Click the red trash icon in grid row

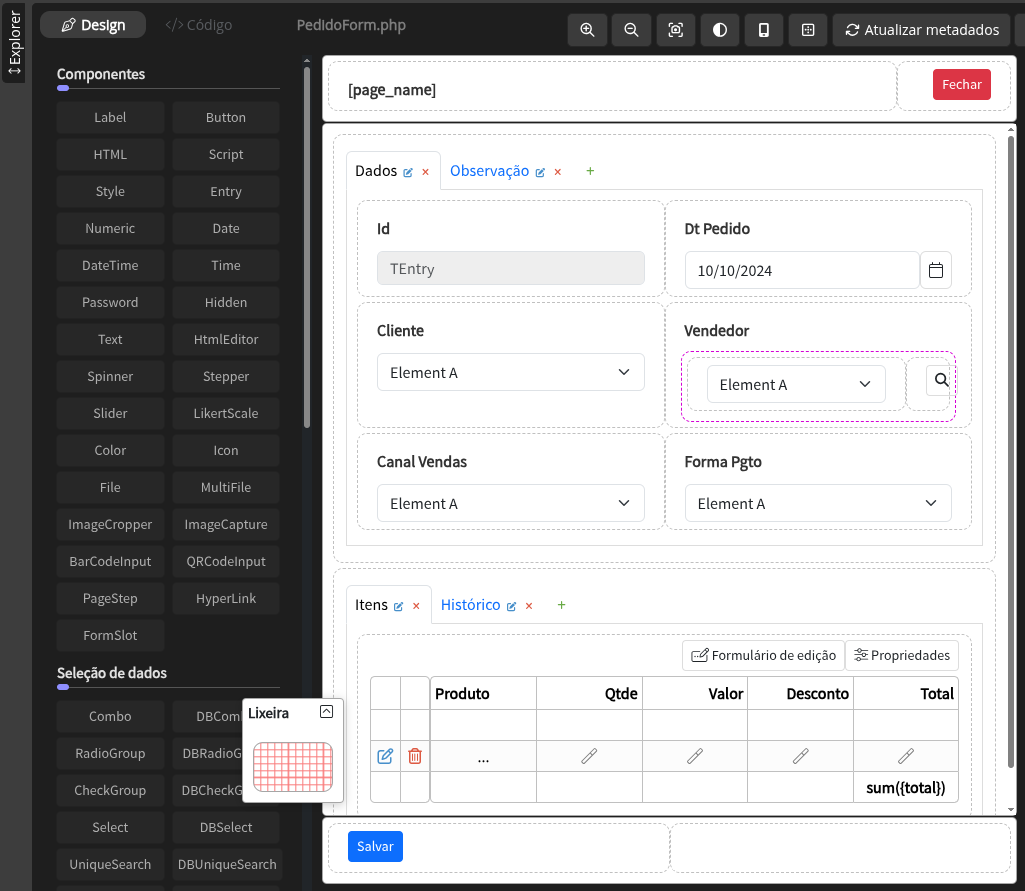415,756
